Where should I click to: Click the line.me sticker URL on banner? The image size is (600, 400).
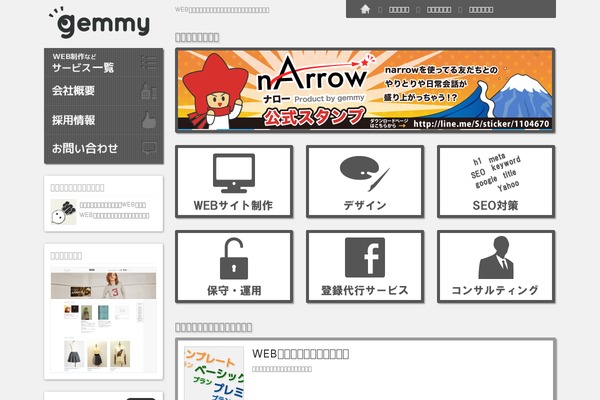point(481,124)
